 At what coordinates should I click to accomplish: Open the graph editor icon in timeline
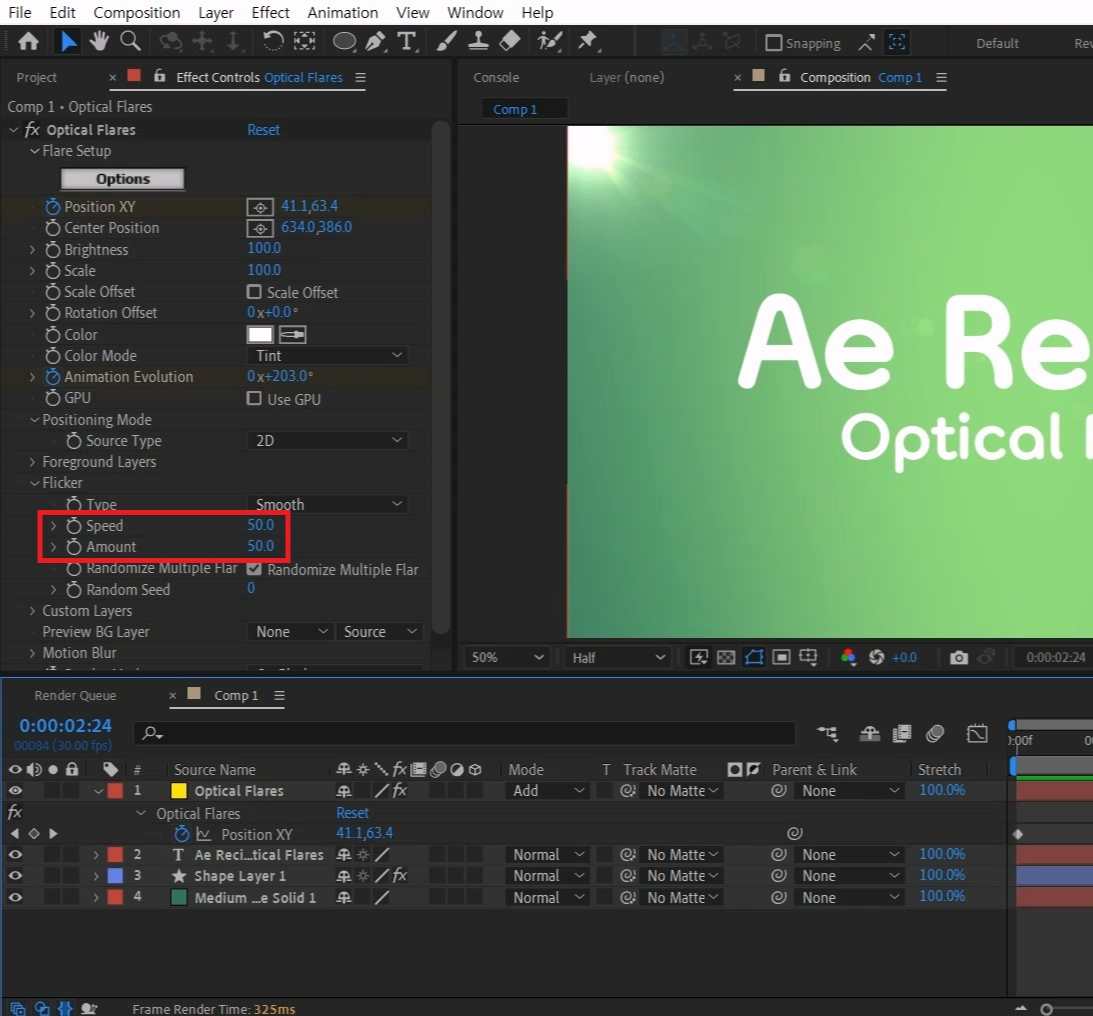(977, 733)
